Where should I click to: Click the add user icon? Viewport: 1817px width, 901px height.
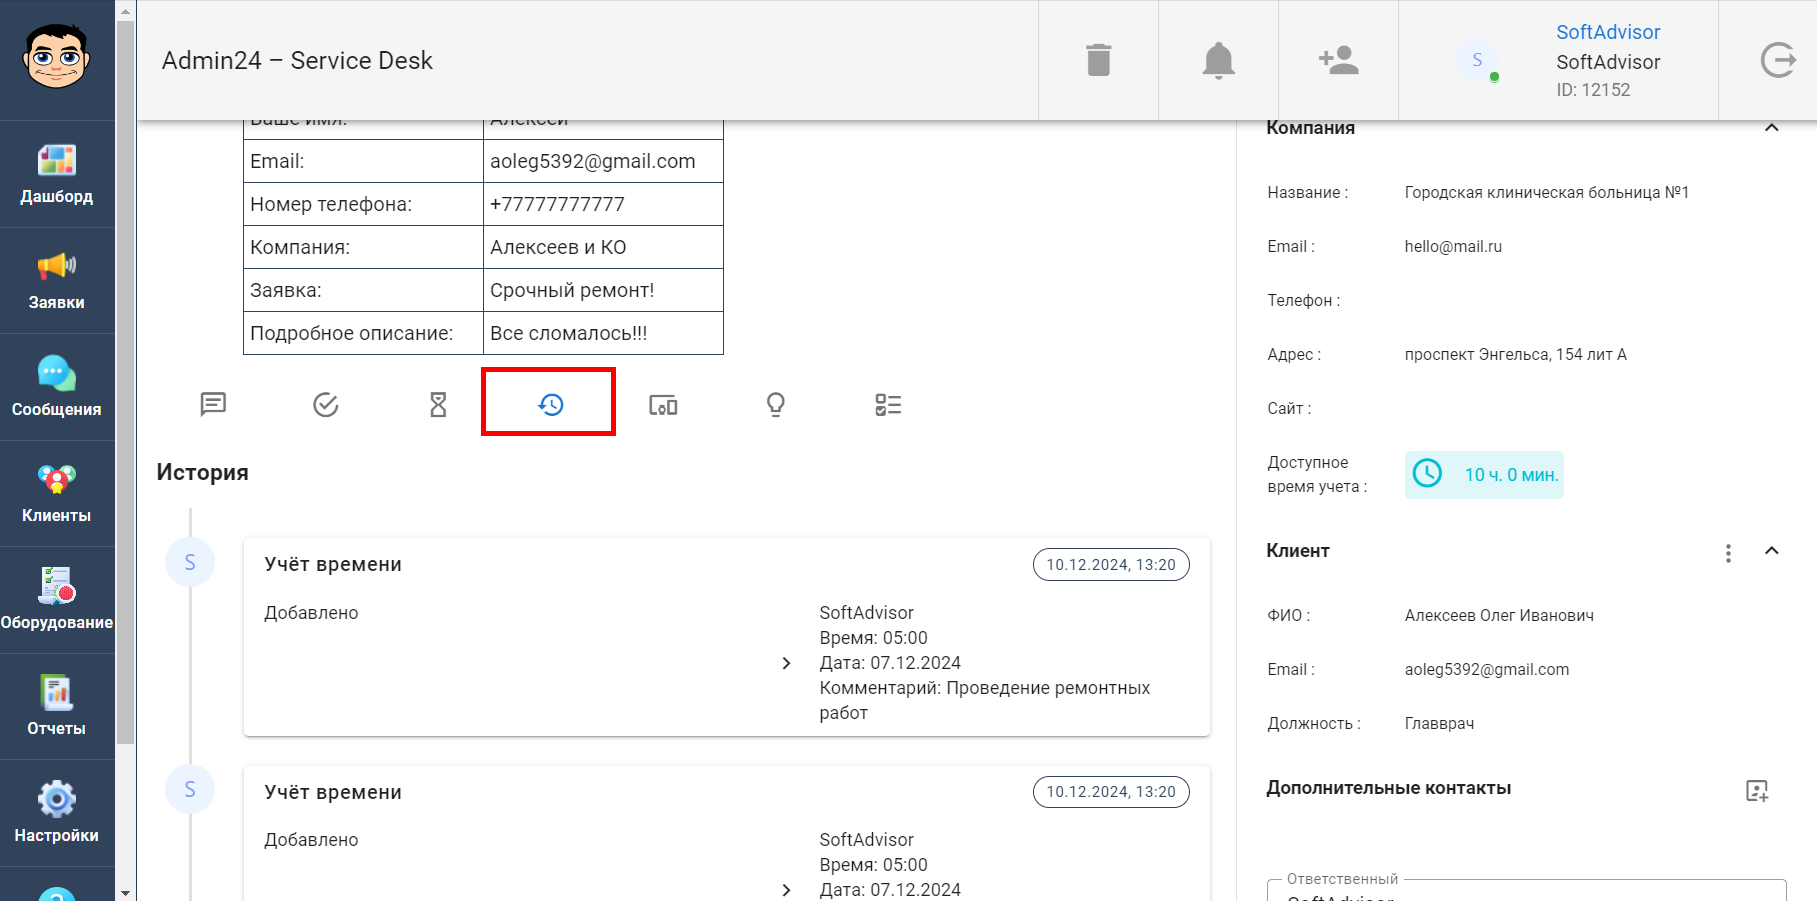pyautogui.click(x=1338, y=60)
